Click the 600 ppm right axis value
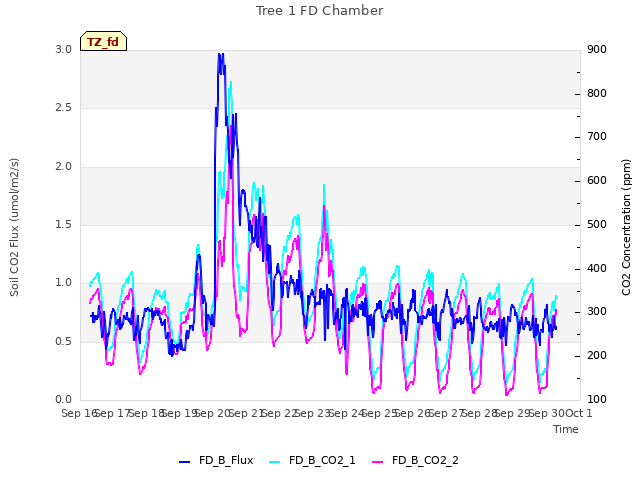 [x=597, y=181]
